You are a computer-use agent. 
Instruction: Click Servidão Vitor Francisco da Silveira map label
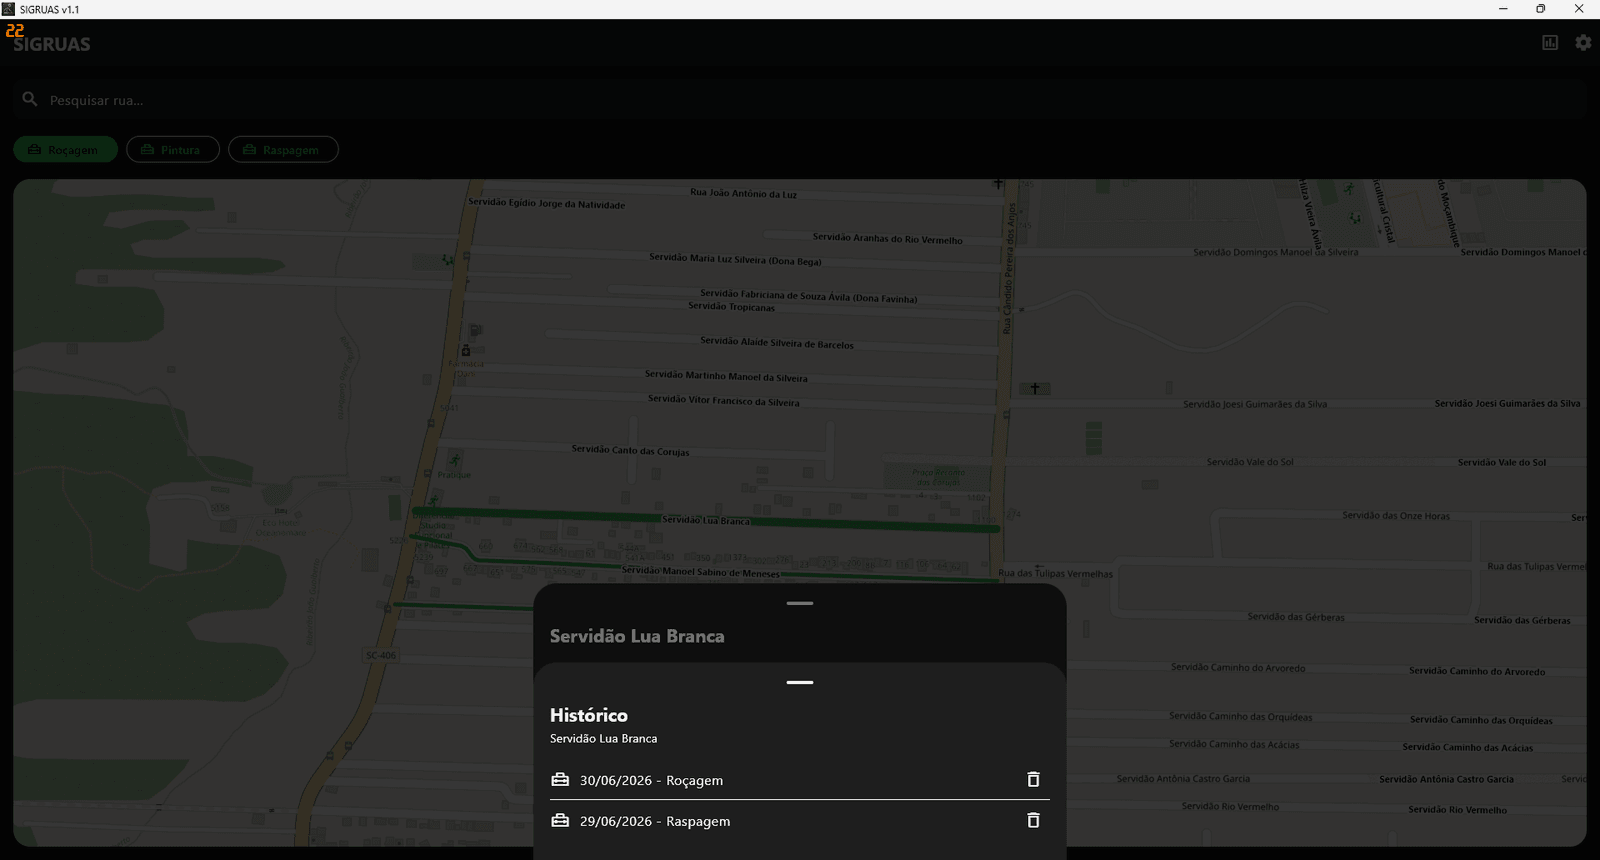tap(723, 401)
